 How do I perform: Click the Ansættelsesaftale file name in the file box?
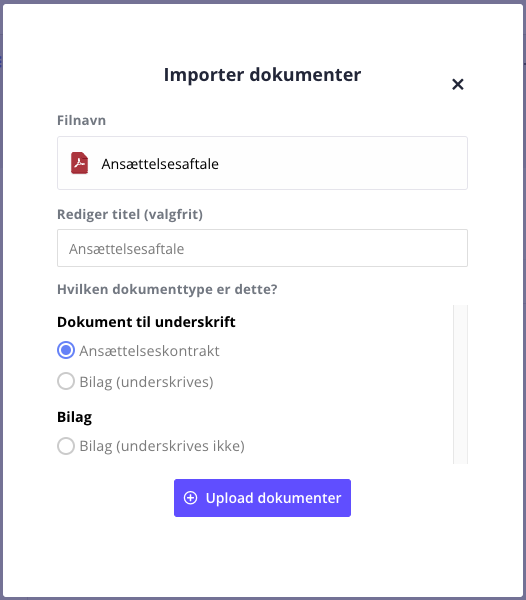[x=160, y=164]
